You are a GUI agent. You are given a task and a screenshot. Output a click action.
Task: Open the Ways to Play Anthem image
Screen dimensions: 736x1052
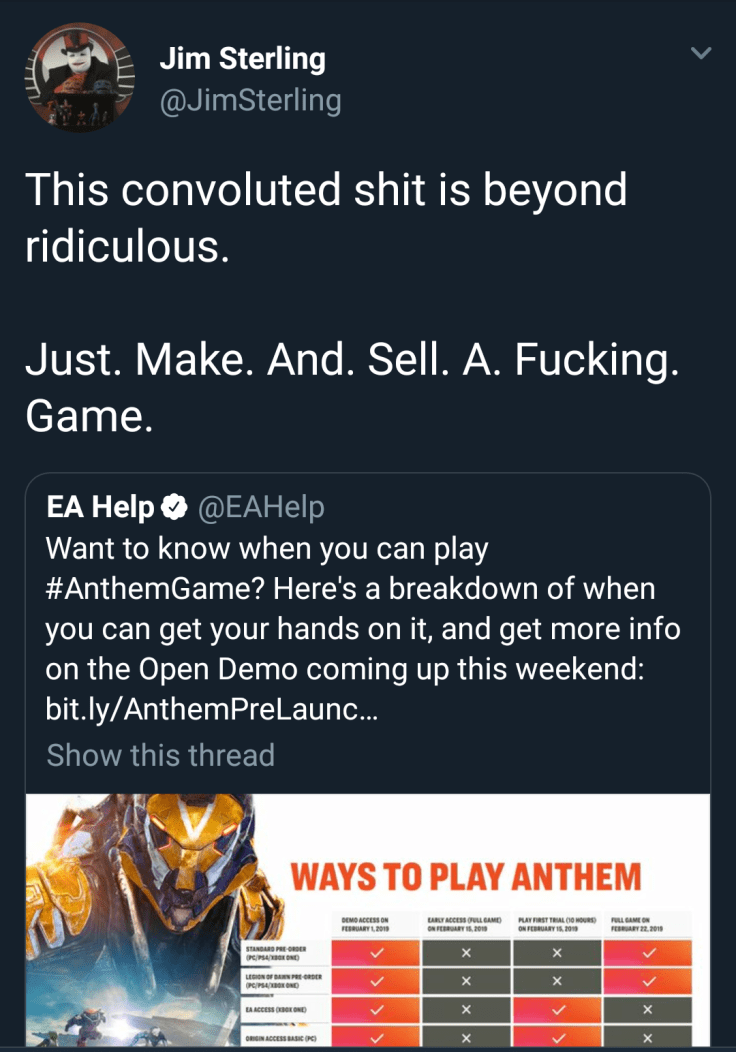tap(466, 876)
